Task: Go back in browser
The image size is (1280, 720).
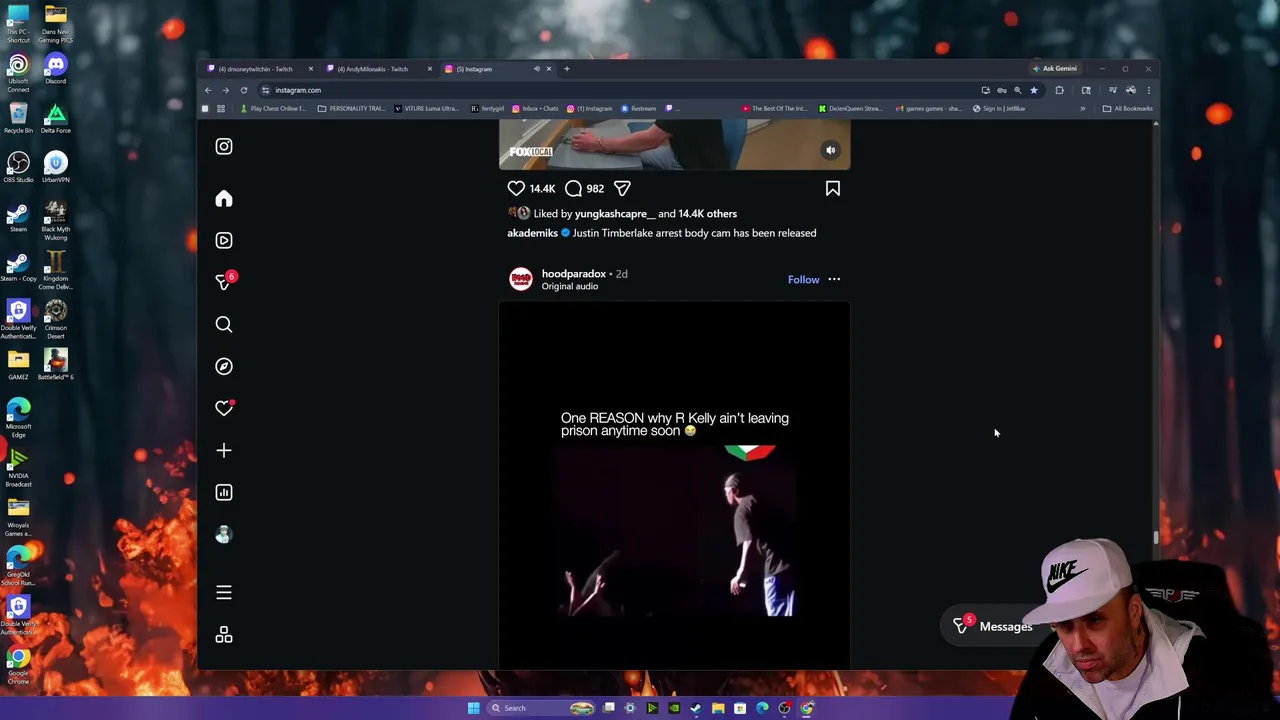Action: 208,90
